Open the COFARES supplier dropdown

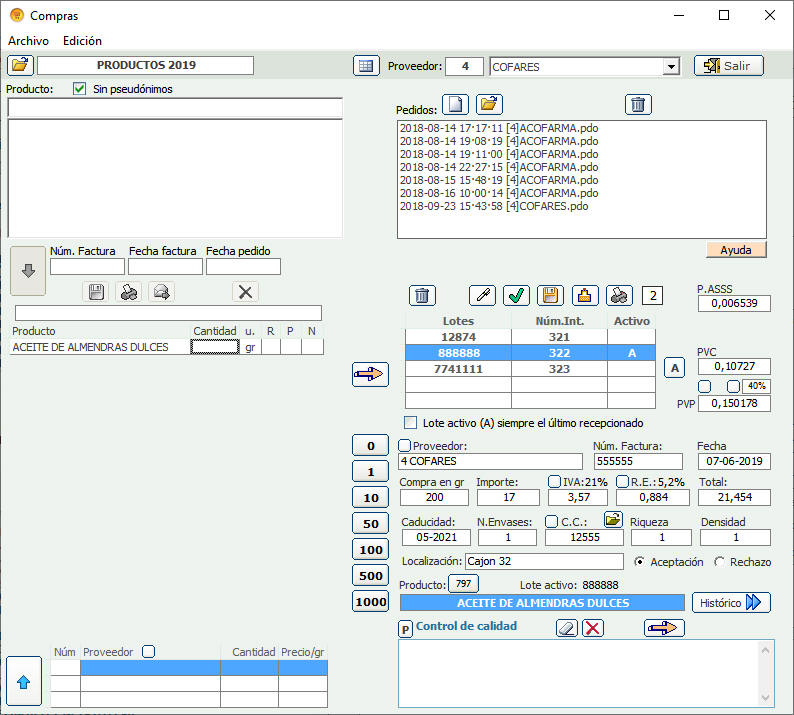671,67
